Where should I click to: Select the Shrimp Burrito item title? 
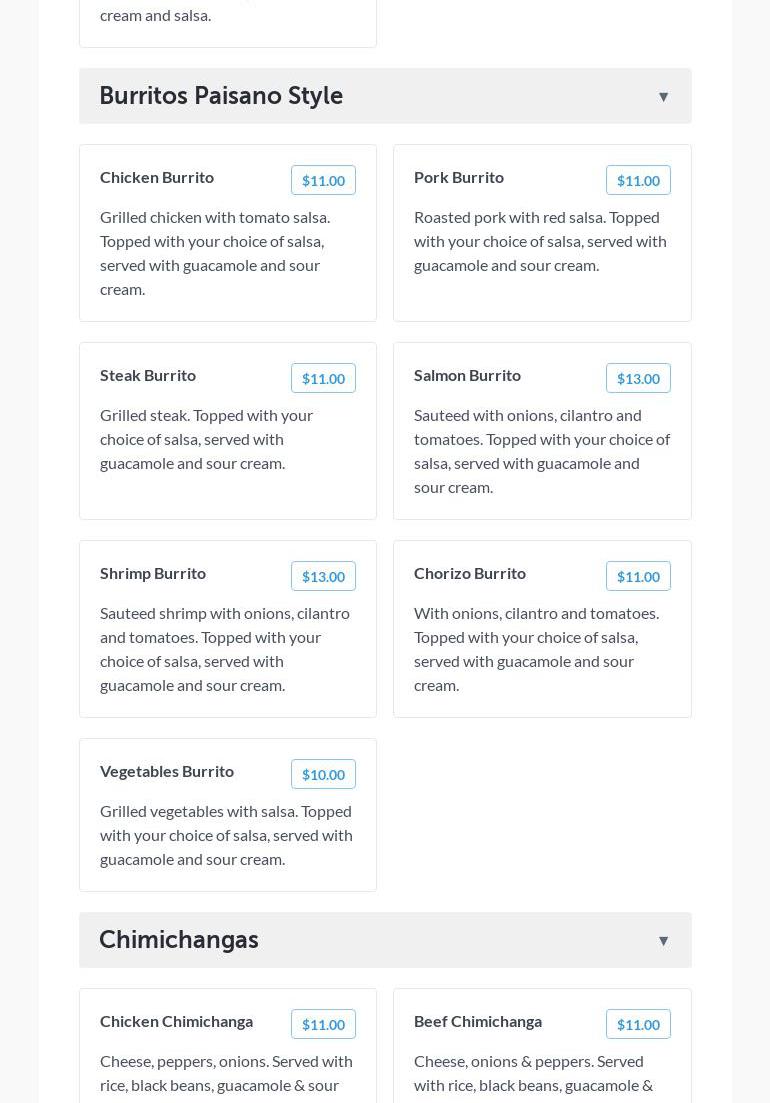pyautogui.click(x=153, y=573)
